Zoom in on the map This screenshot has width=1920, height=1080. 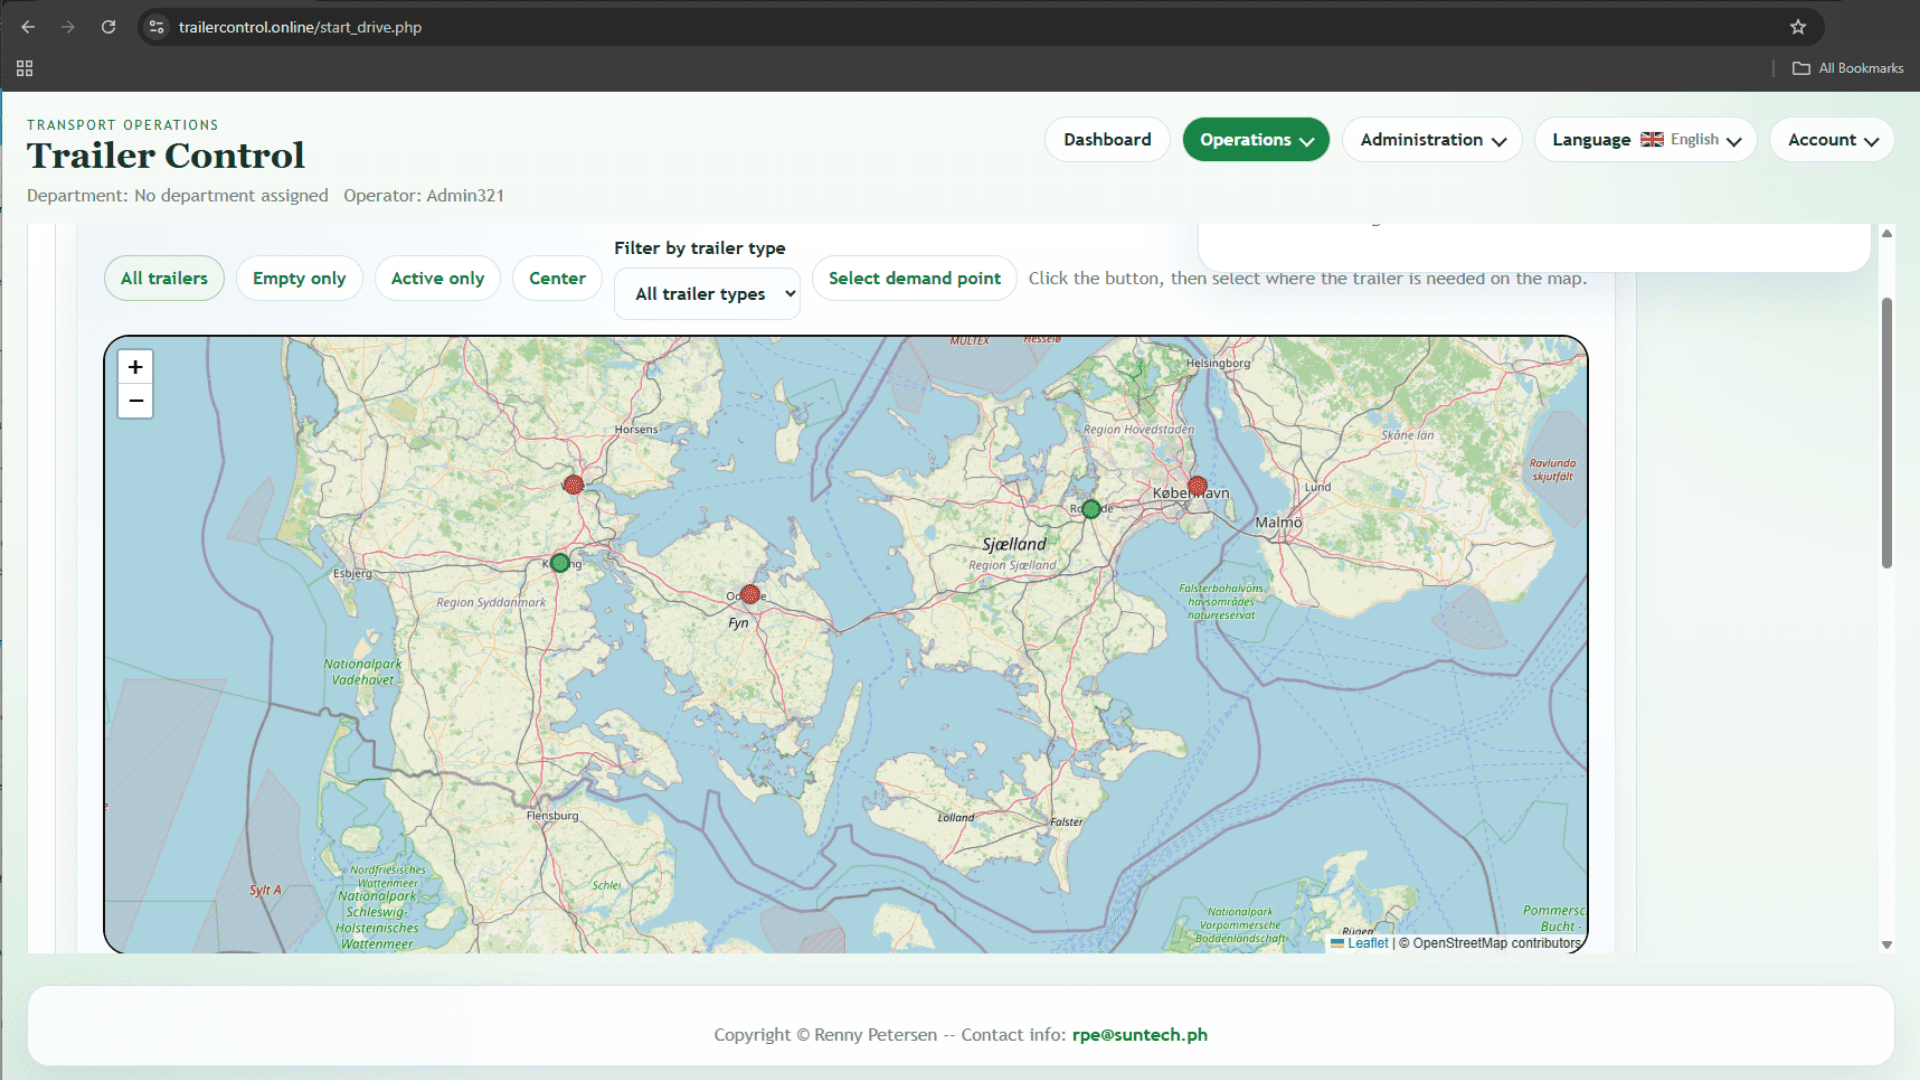[135, 367]
